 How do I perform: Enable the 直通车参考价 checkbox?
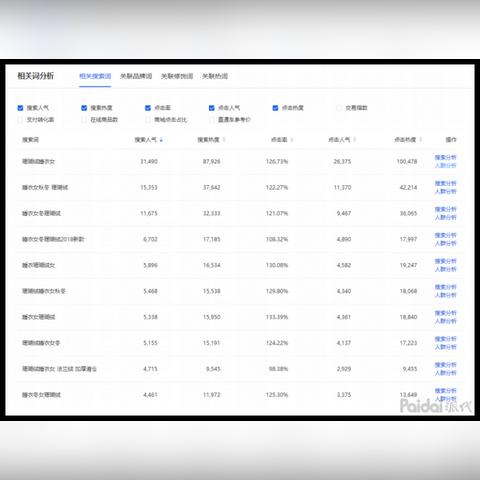[x=212, y=120]
